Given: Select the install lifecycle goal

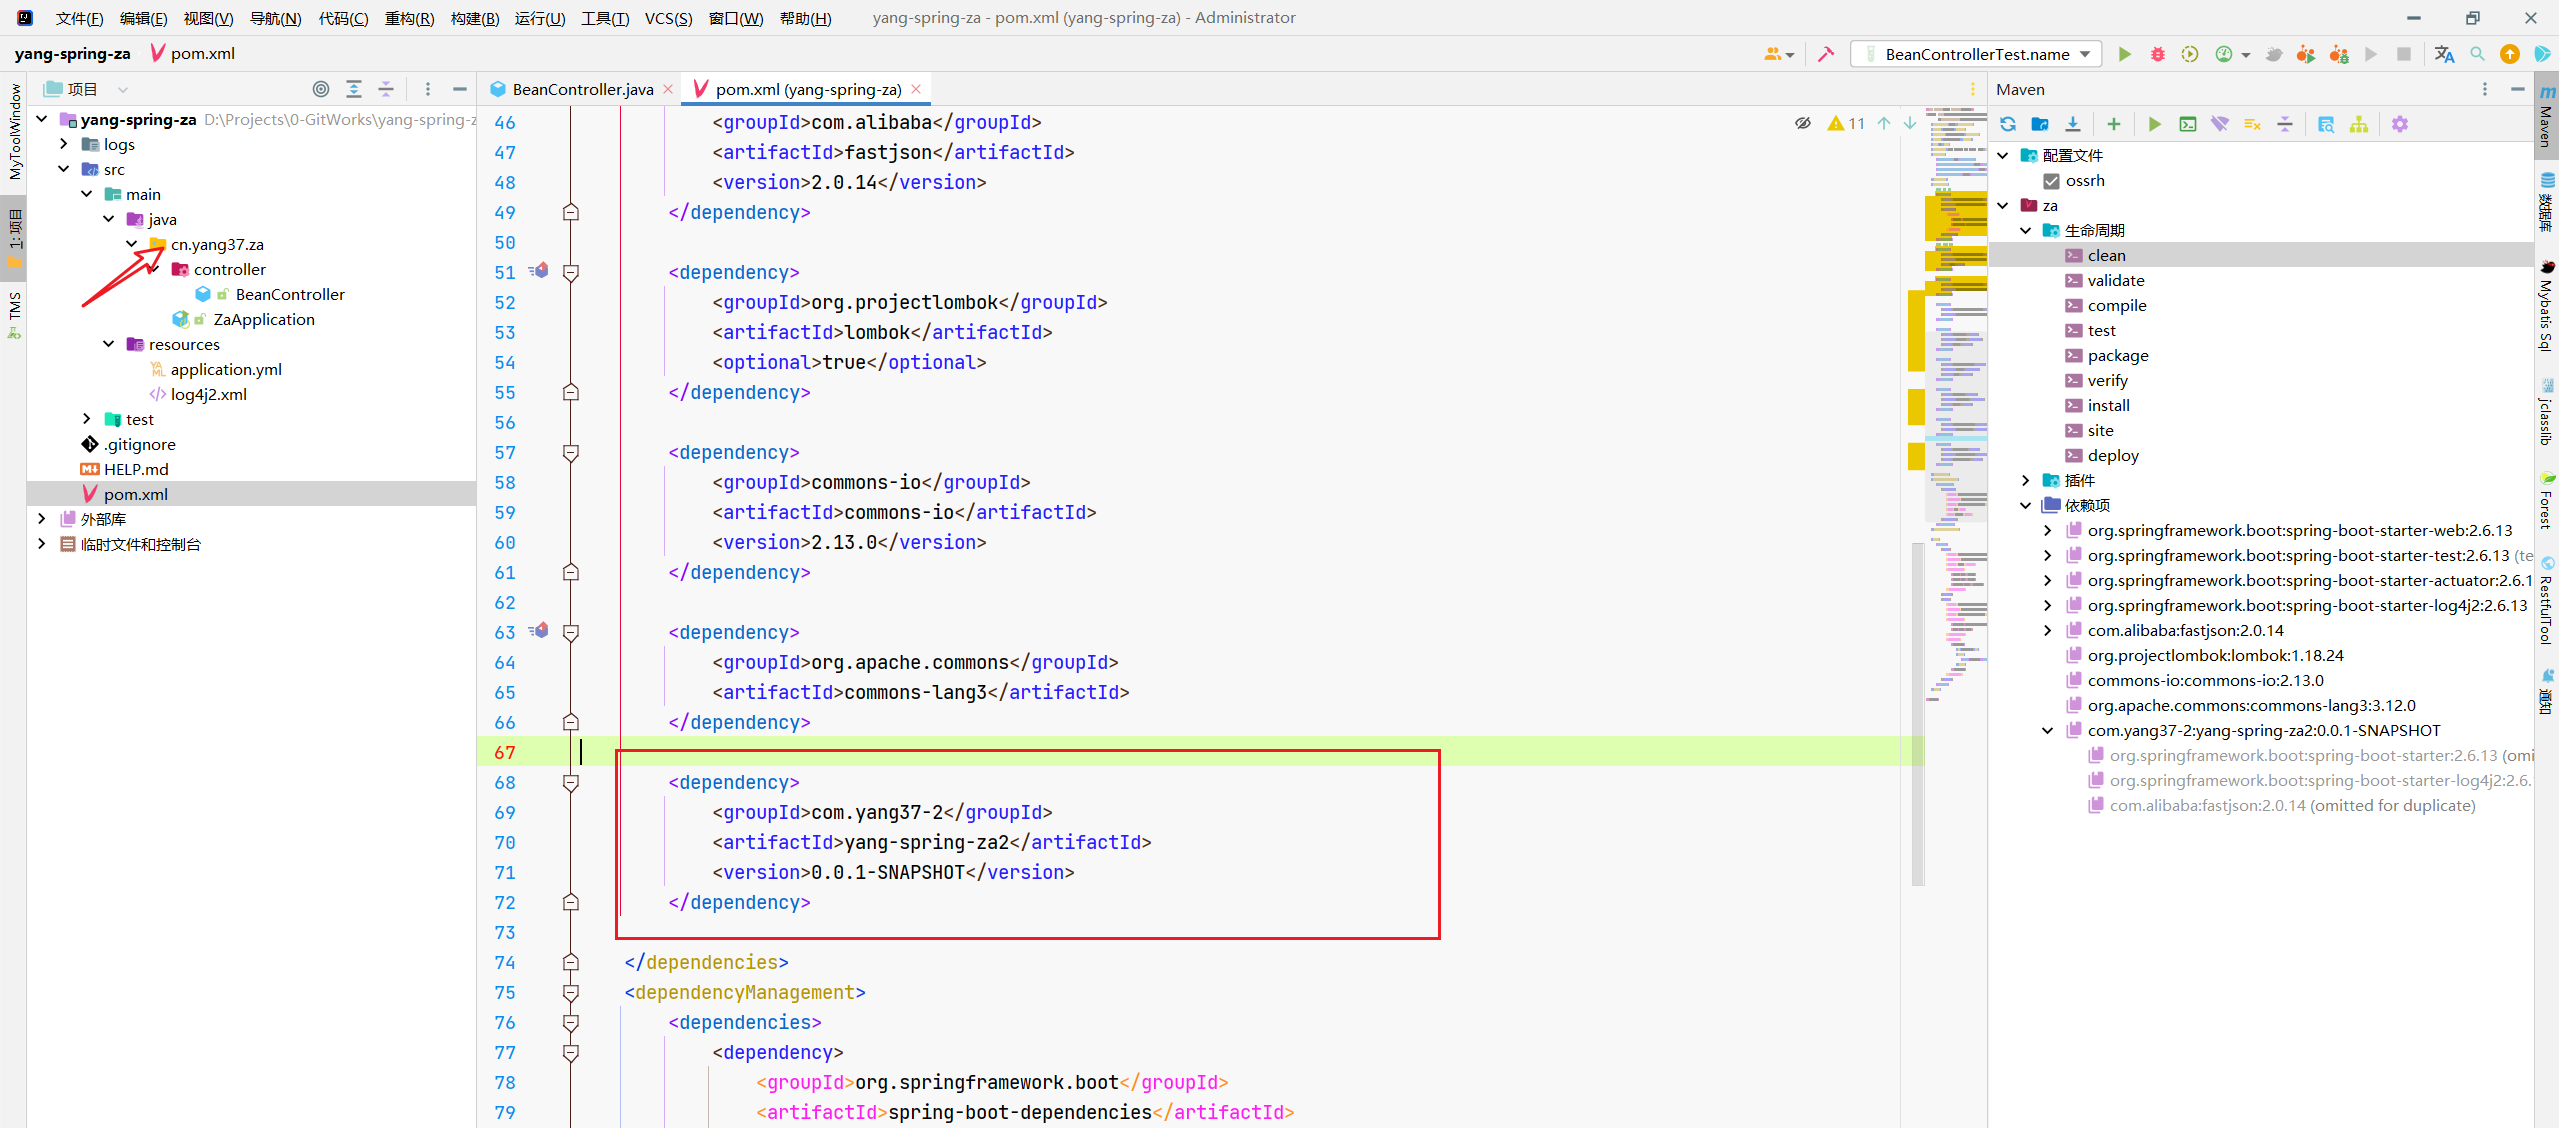Looking at the screenshot, I should [x=2108, y=405].
